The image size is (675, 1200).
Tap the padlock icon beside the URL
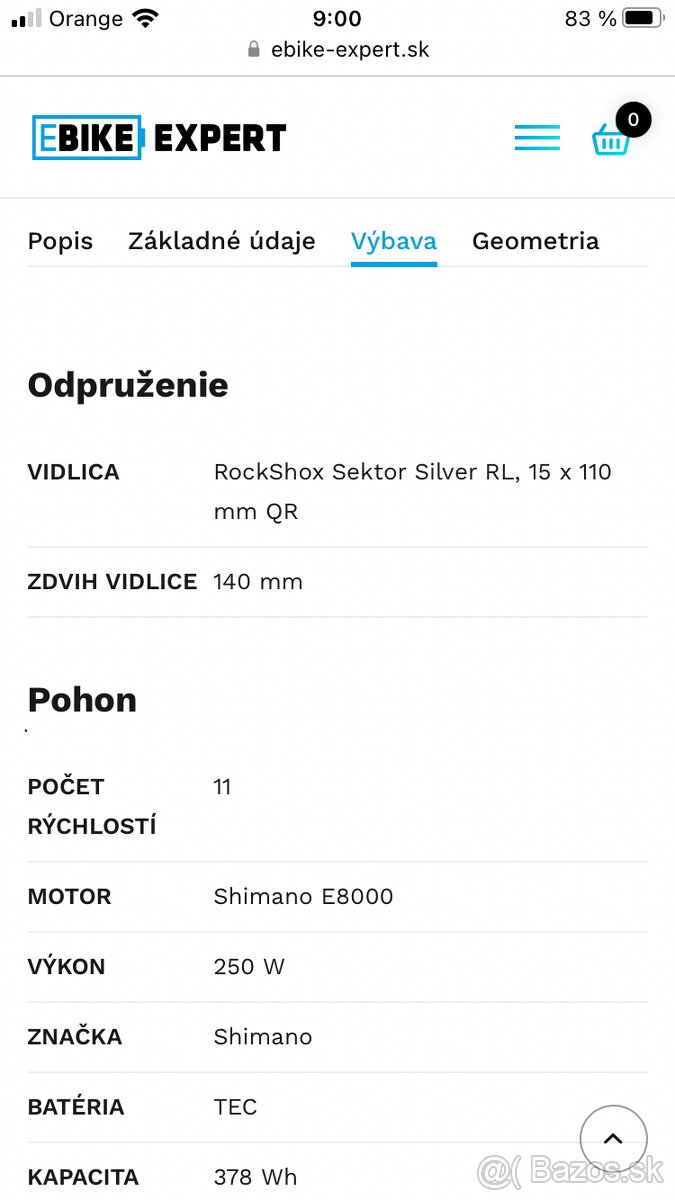coord(254,50)
